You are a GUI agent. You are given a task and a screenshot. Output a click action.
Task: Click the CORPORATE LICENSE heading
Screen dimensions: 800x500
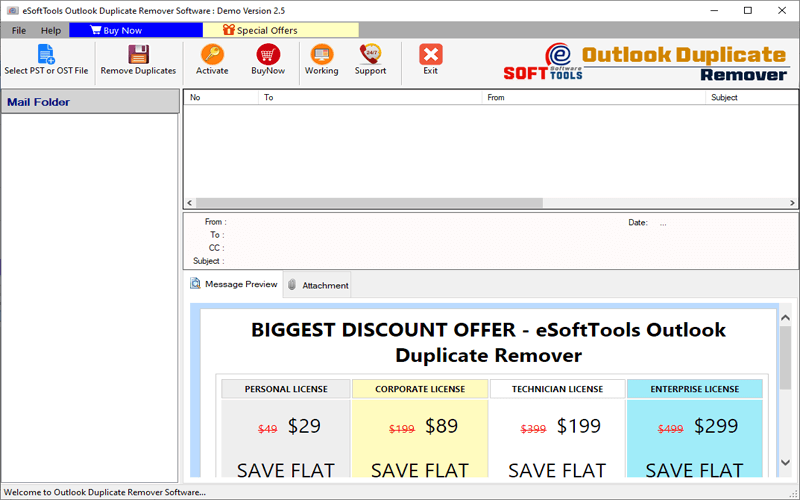[420, 389]
